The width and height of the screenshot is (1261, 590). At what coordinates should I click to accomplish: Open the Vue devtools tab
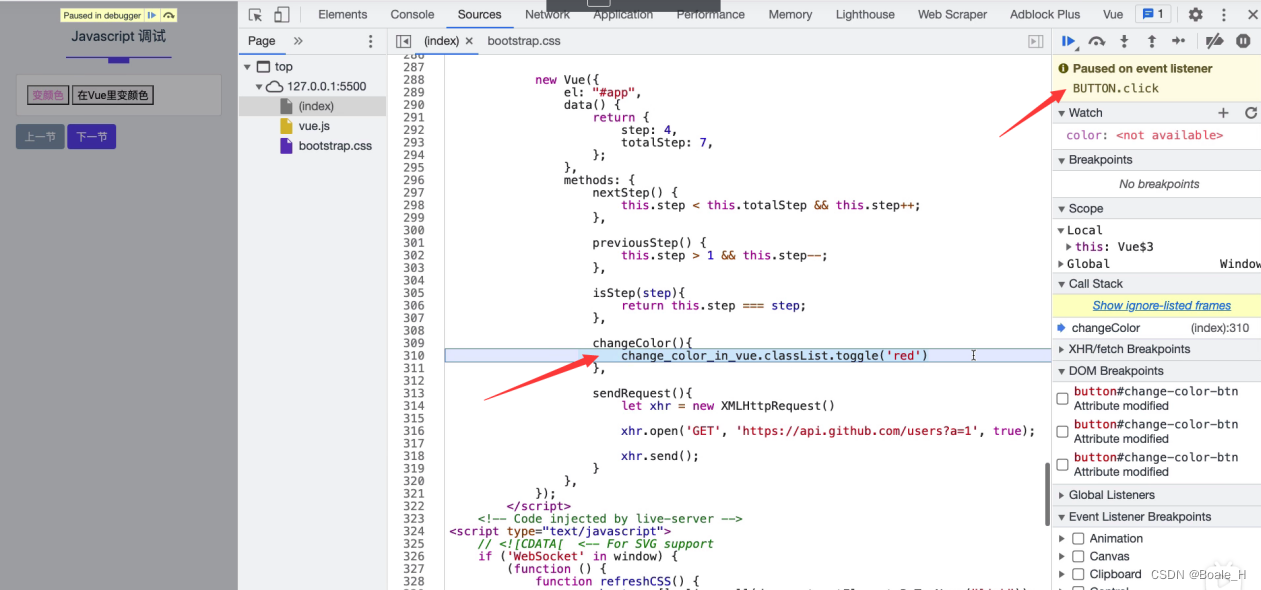1113,14
